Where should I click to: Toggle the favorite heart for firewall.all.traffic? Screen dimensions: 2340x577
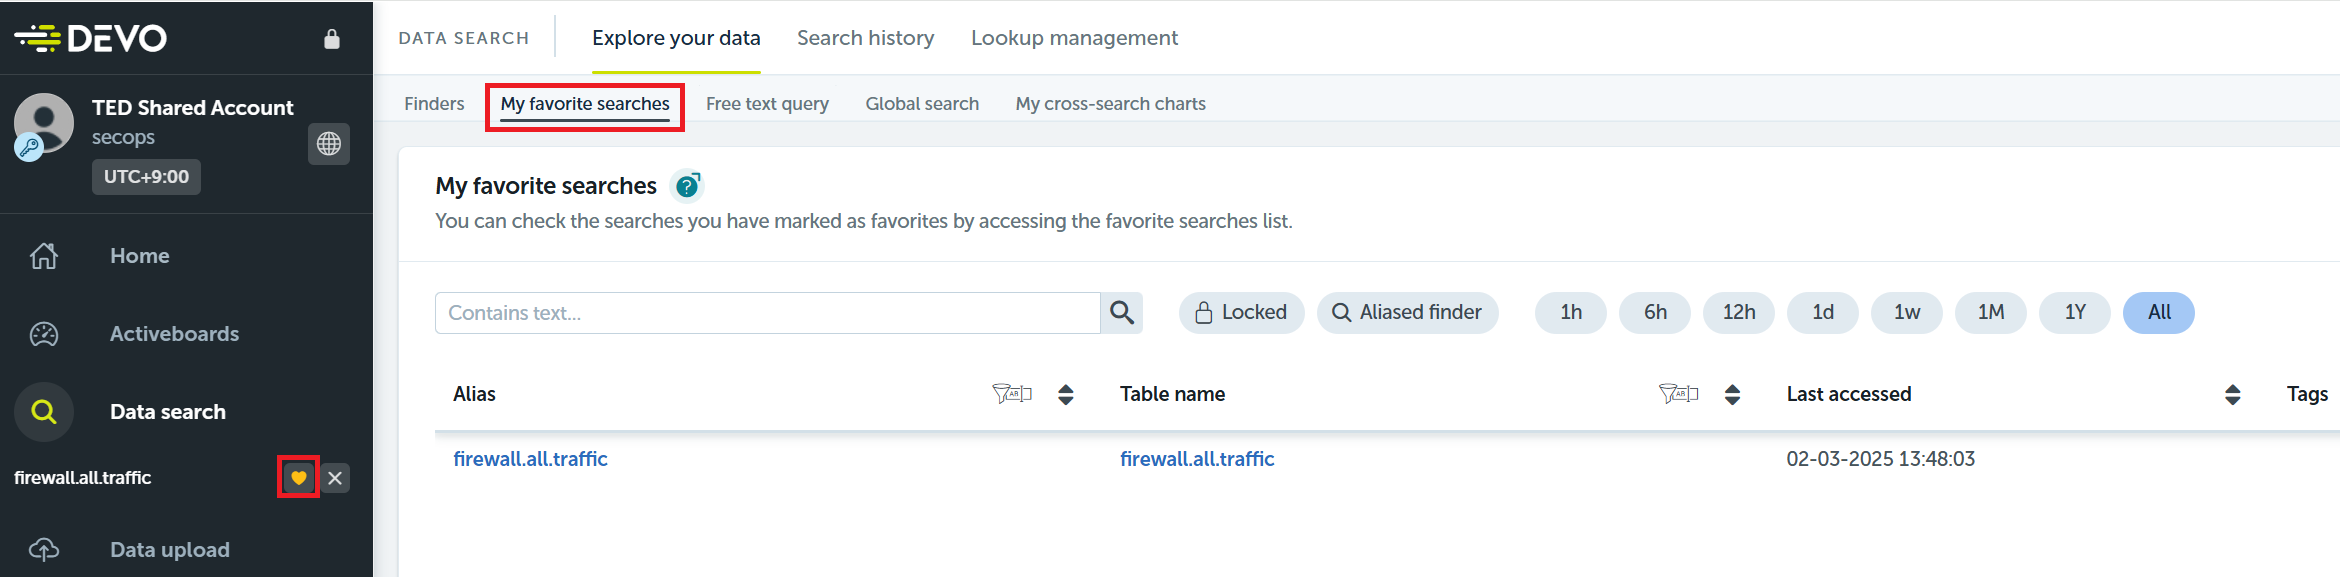click(298, 478)
